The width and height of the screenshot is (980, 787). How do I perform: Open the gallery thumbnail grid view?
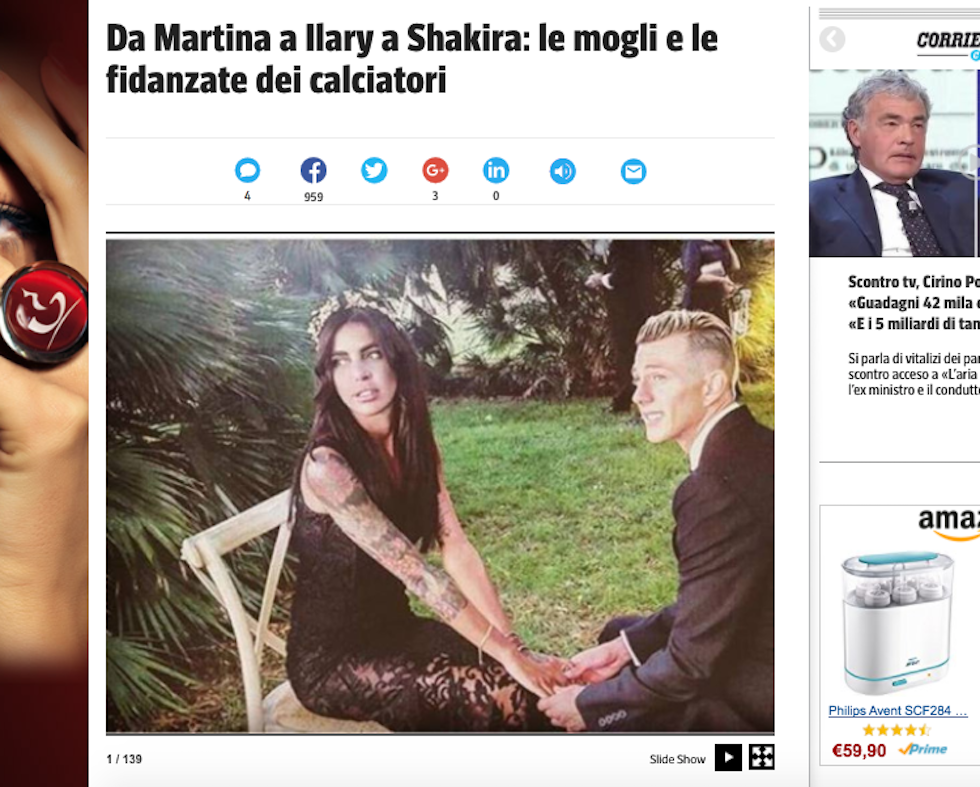(762, 758)
